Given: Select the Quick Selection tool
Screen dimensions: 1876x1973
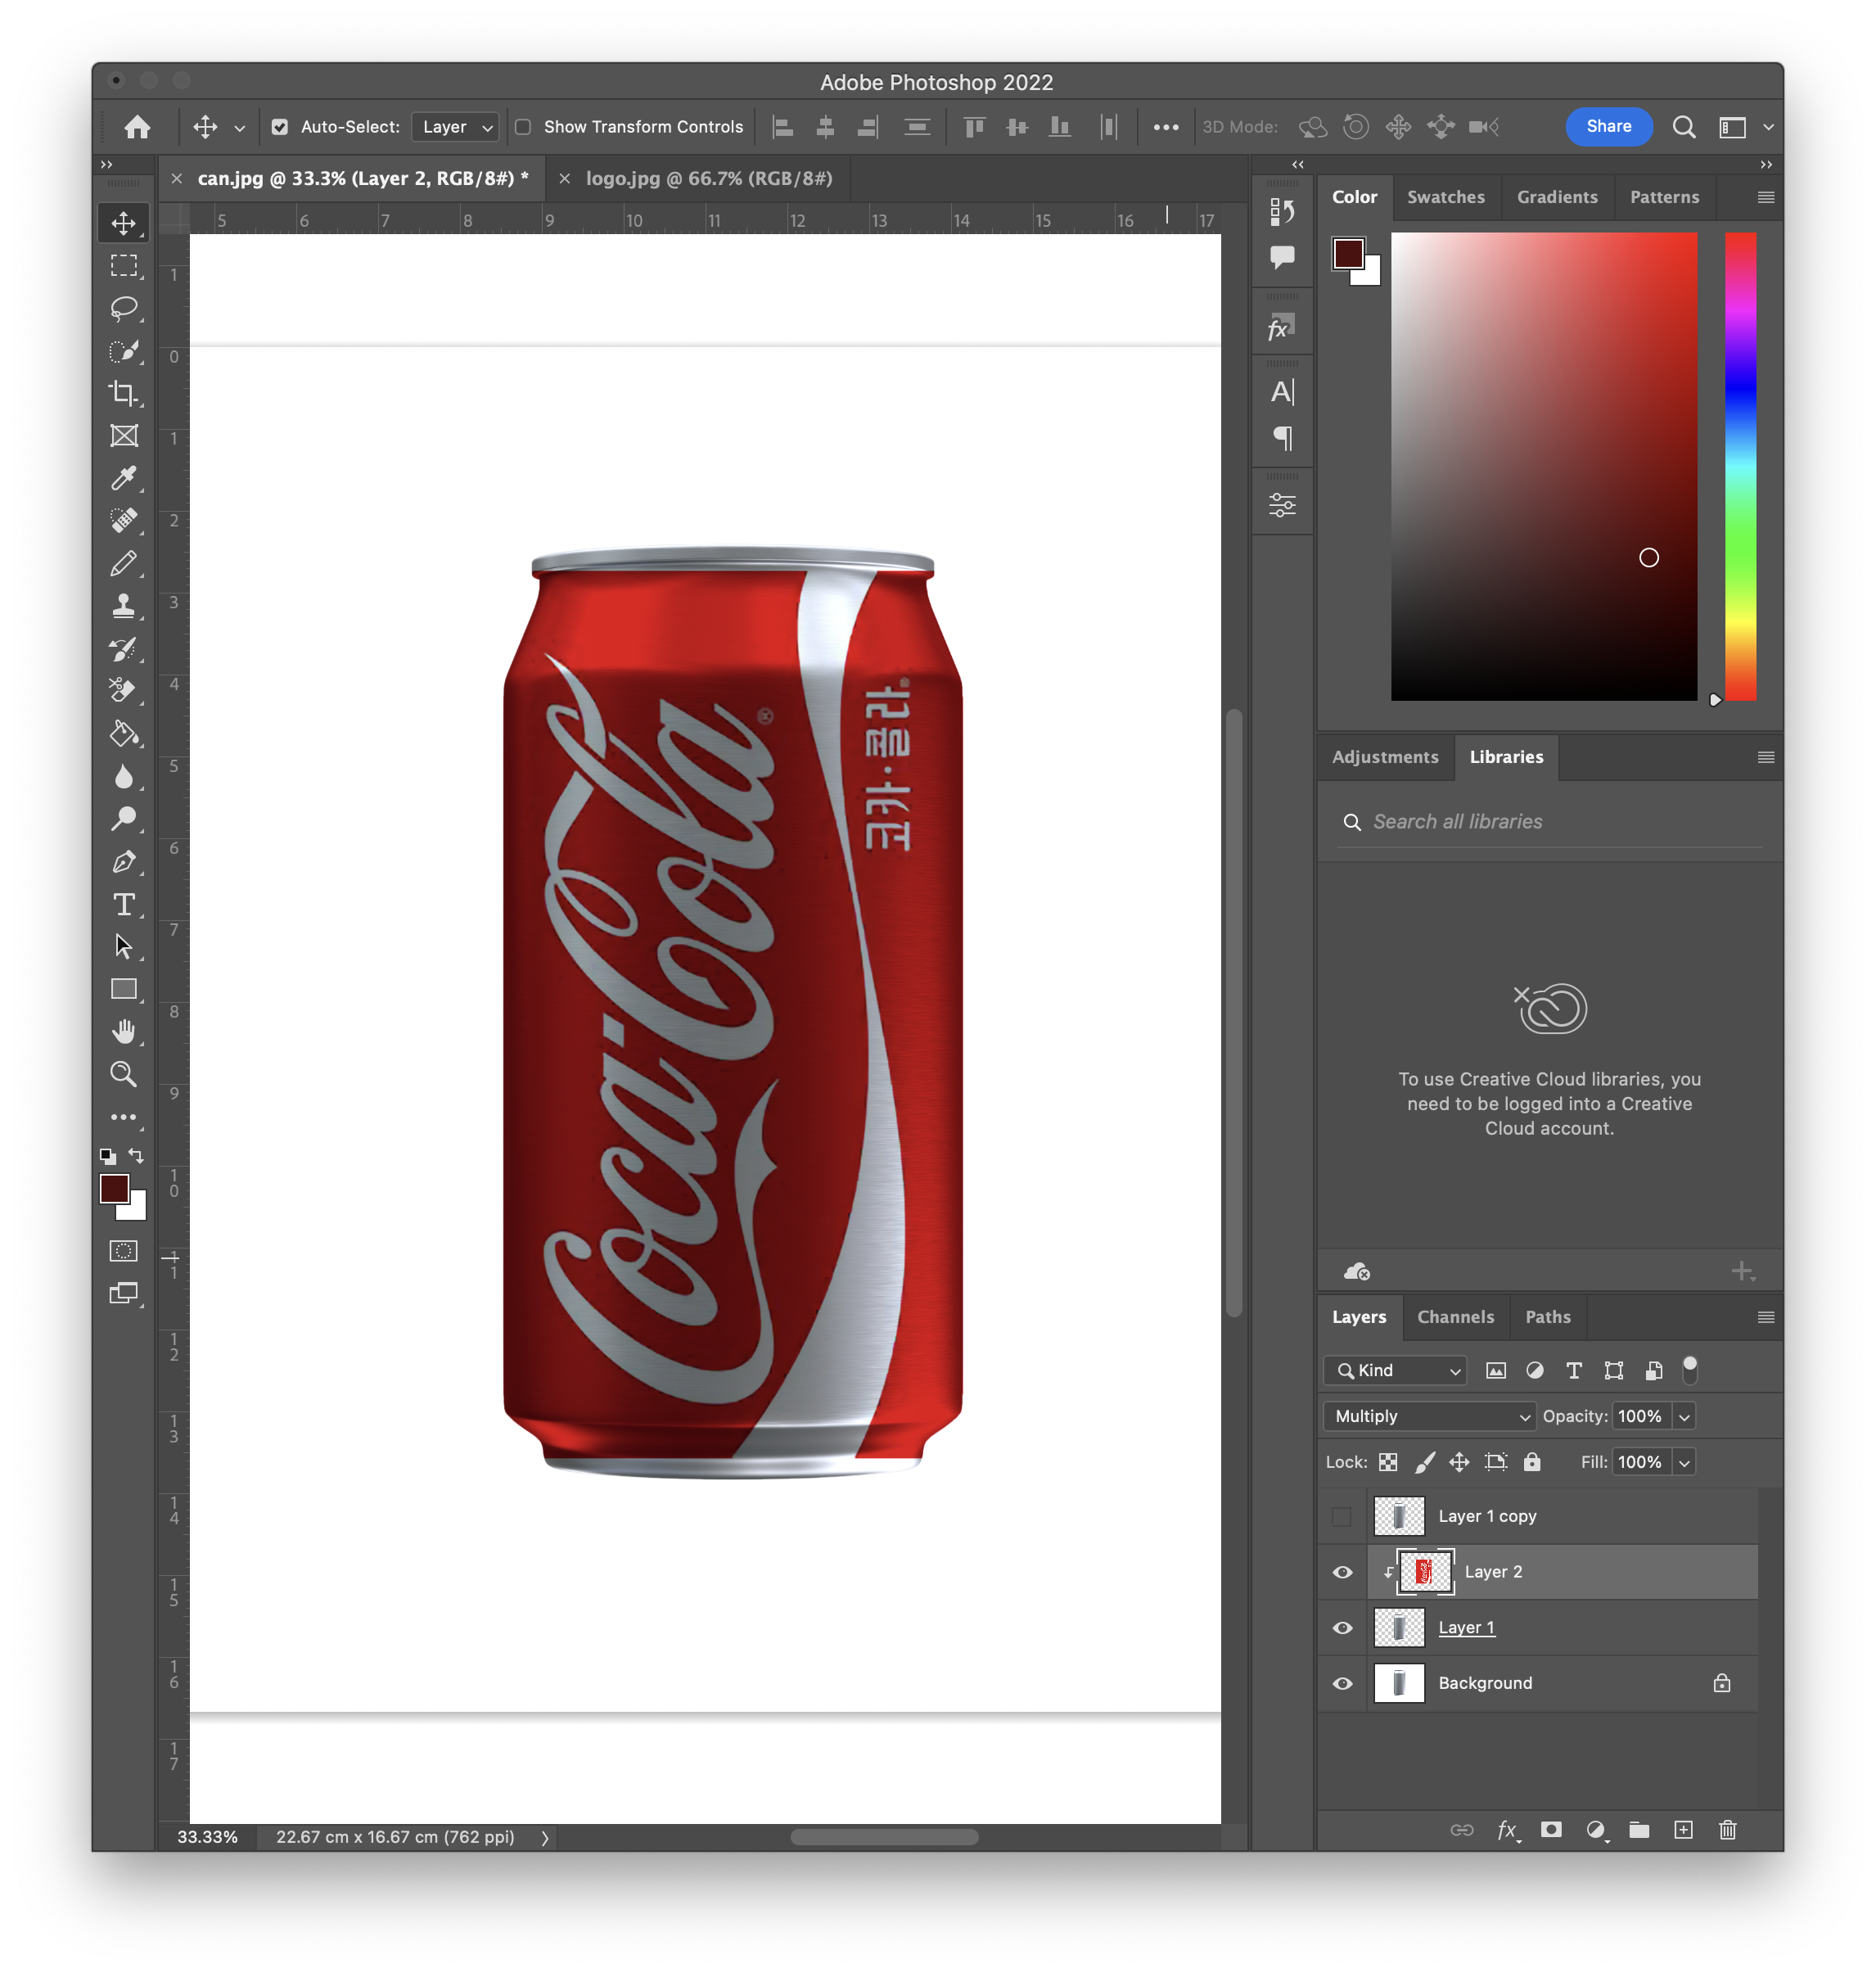Looking at the screenshot, I should (x=124, y=351).
